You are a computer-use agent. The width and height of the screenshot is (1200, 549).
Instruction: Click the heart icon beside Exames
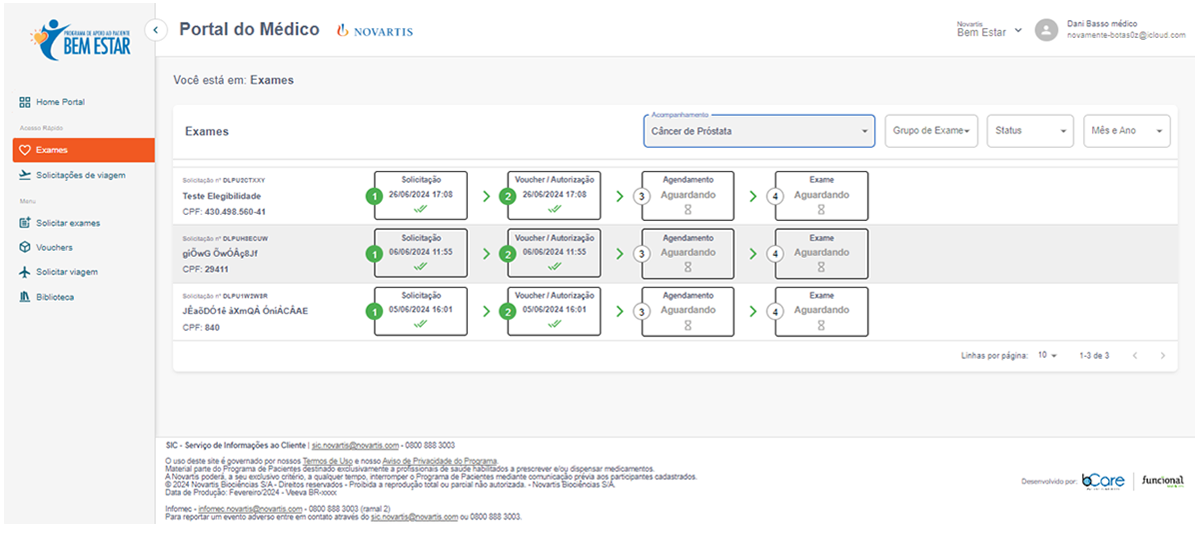click(x=25, y=150)
